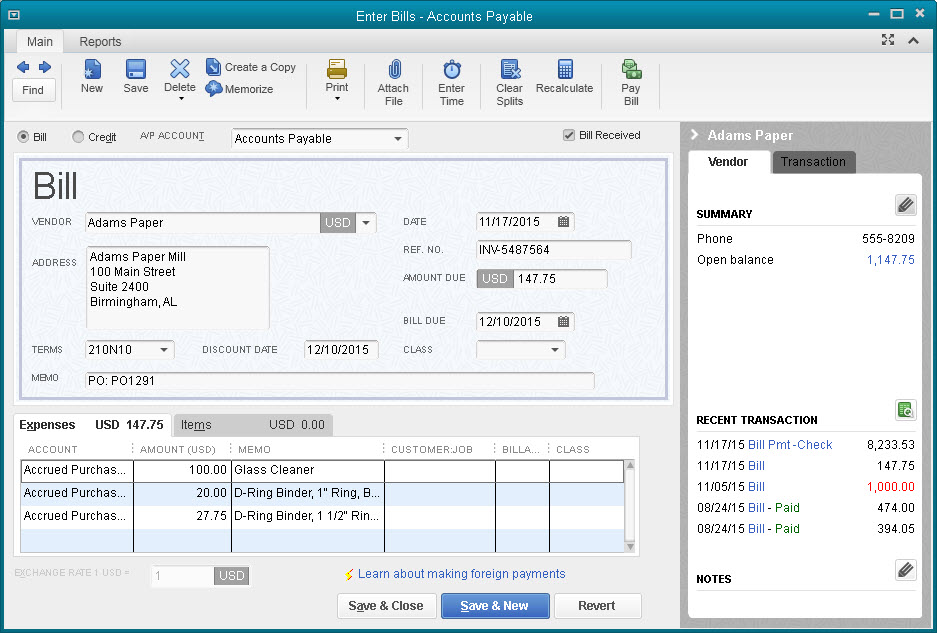Click the Save & Close button
937x633 pixels.
click(386, 606)
